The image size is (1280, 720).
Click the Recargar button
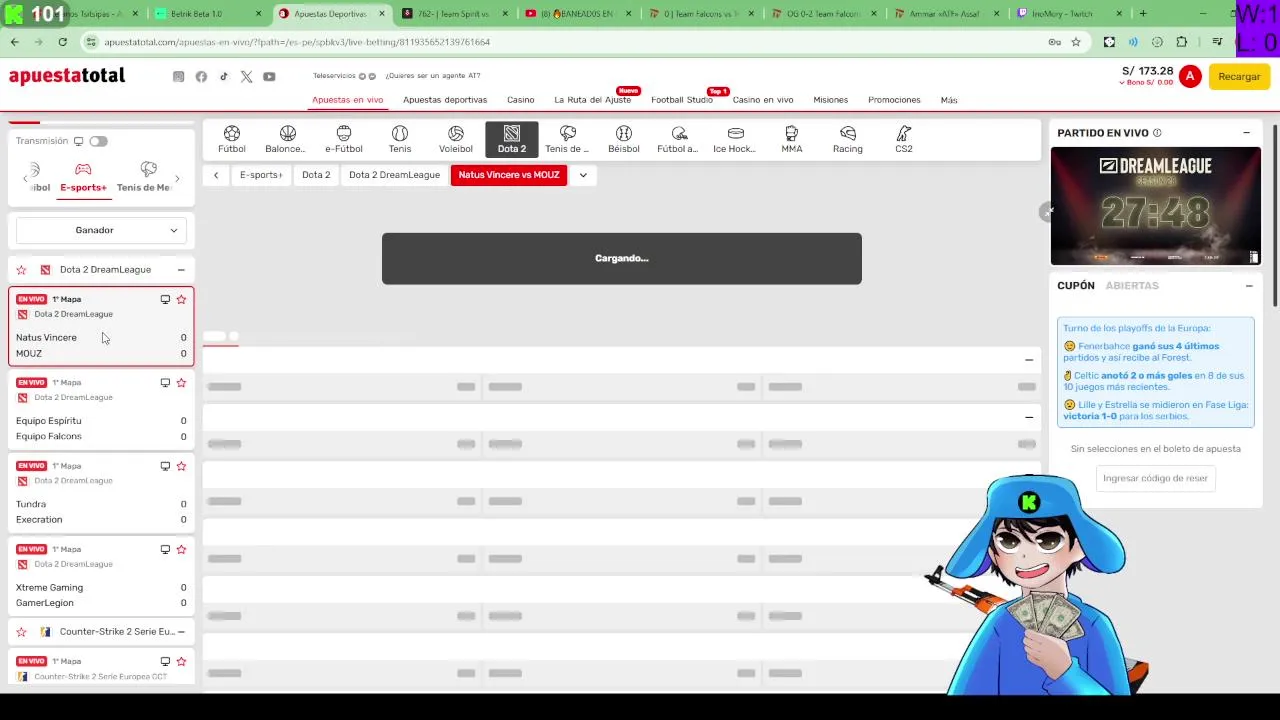pos(1239,77)
